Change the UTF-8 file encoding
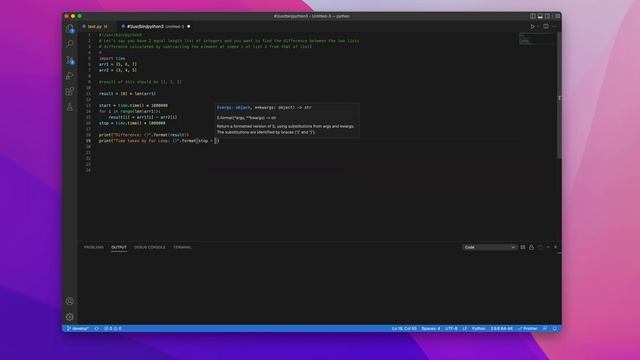This screenshot has width=640, height=360. (451, 329)
